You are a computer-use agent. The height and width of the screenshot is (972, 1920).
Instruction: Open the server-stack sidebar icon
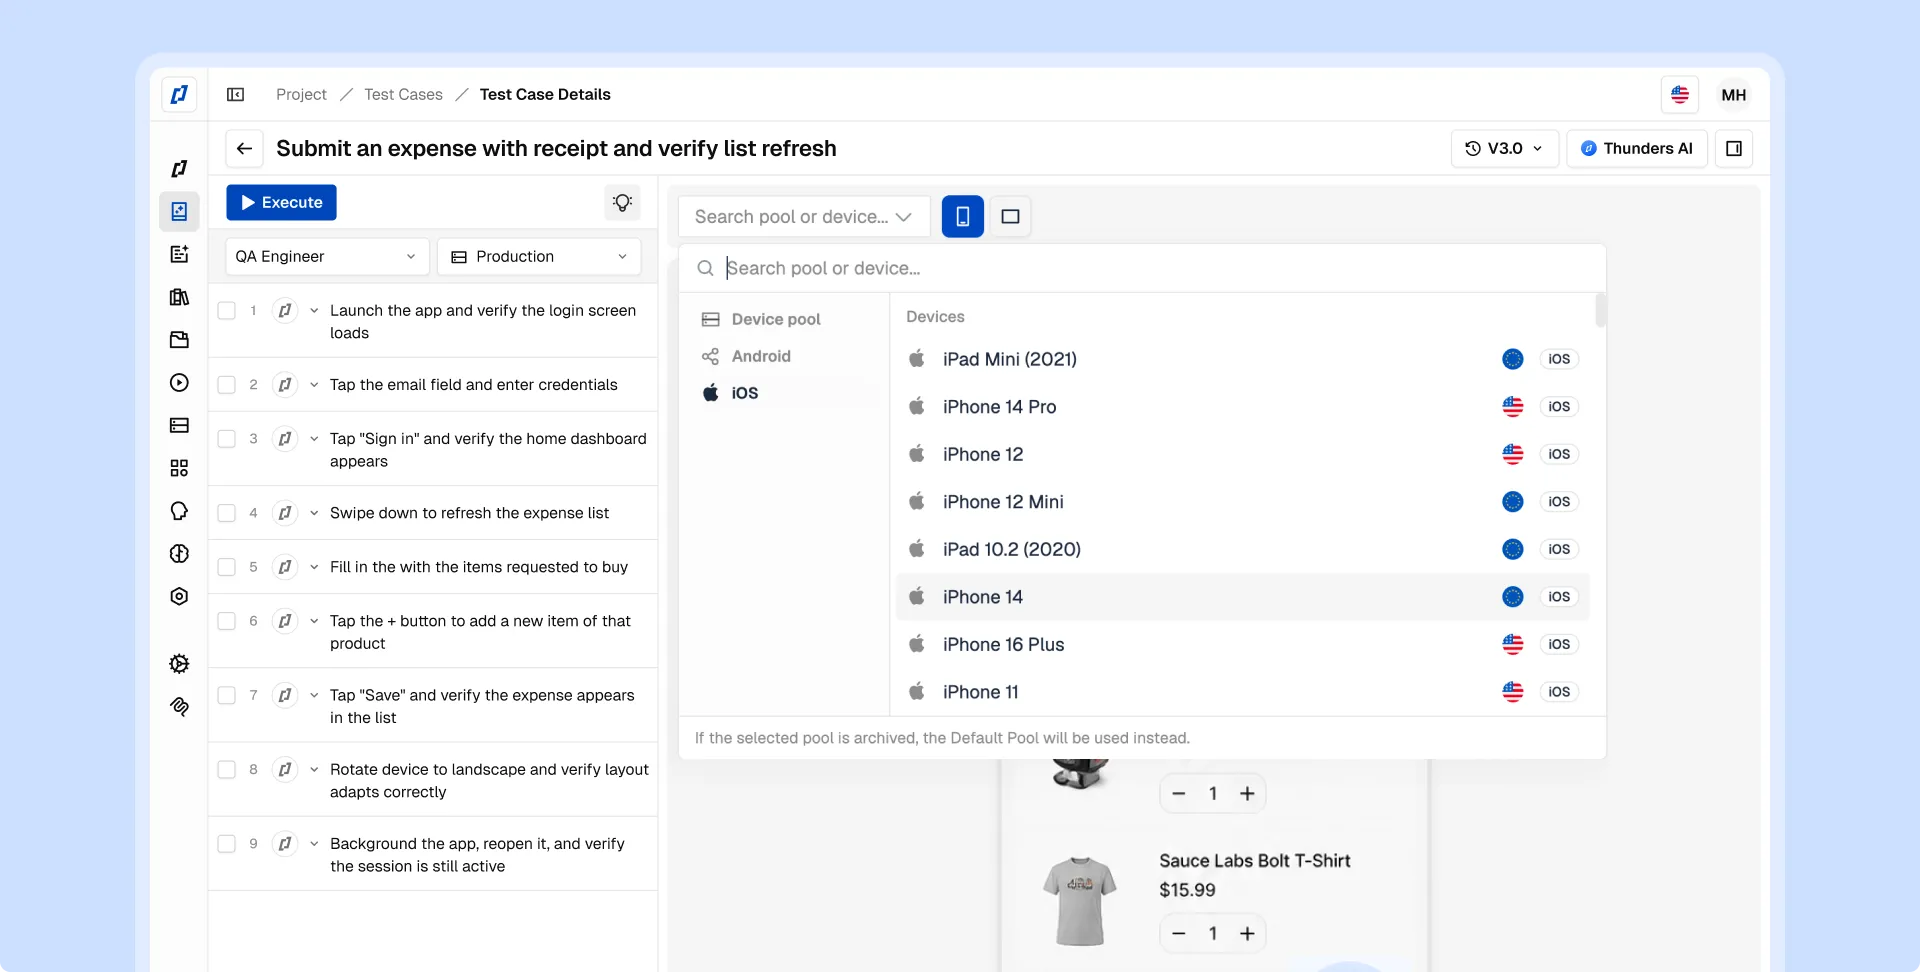click(x=179, y=426)
